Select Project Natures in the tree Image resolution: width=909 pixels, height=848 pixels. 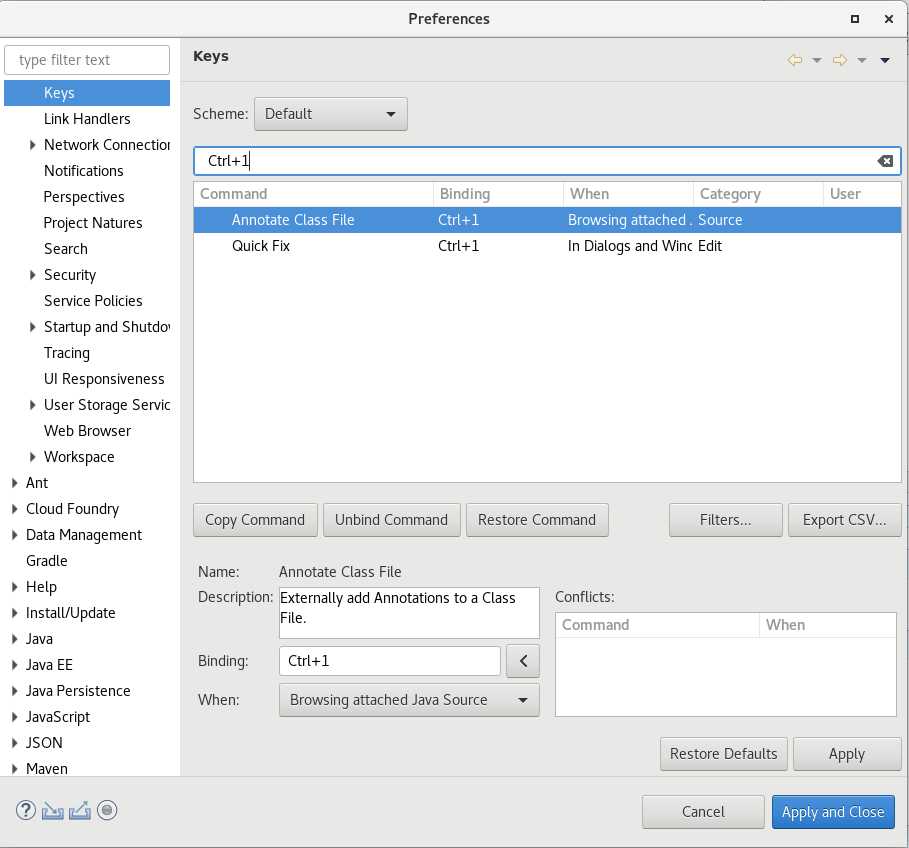(93, 223)
